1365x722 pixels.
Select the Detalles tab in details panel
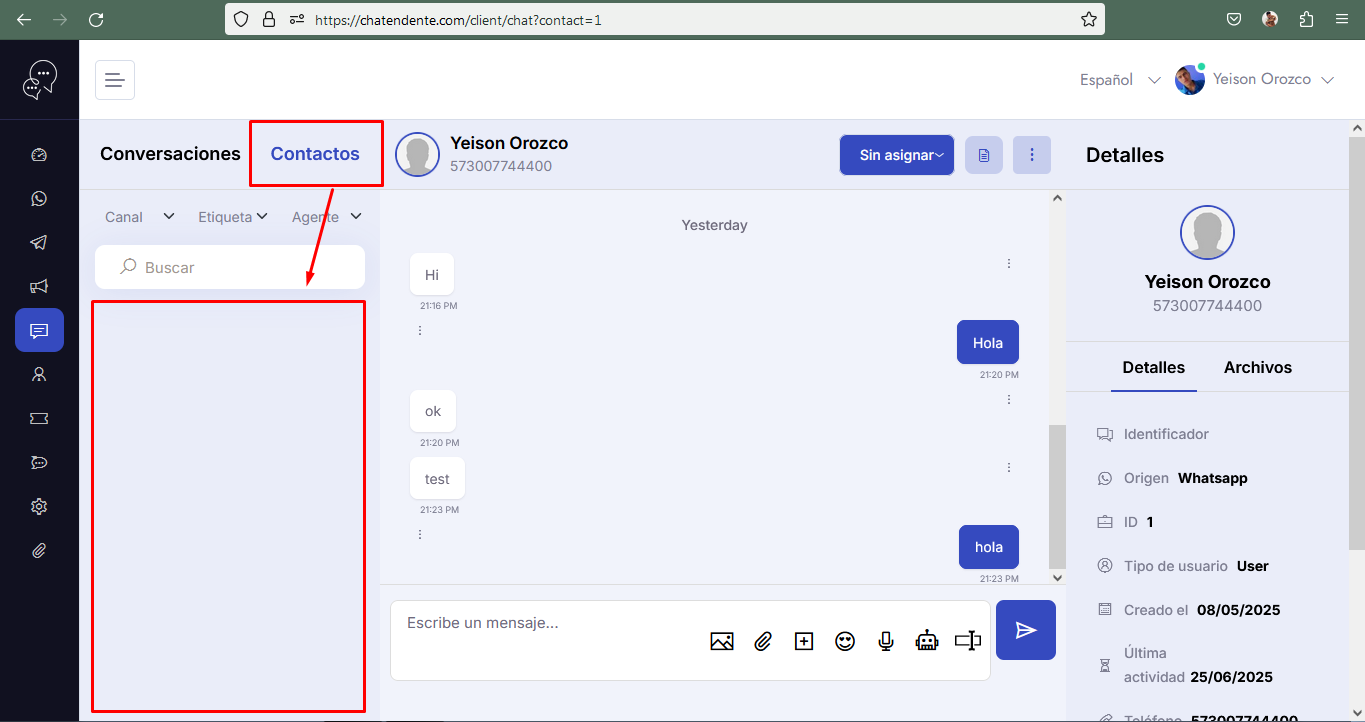click(x=1154, y=367)
